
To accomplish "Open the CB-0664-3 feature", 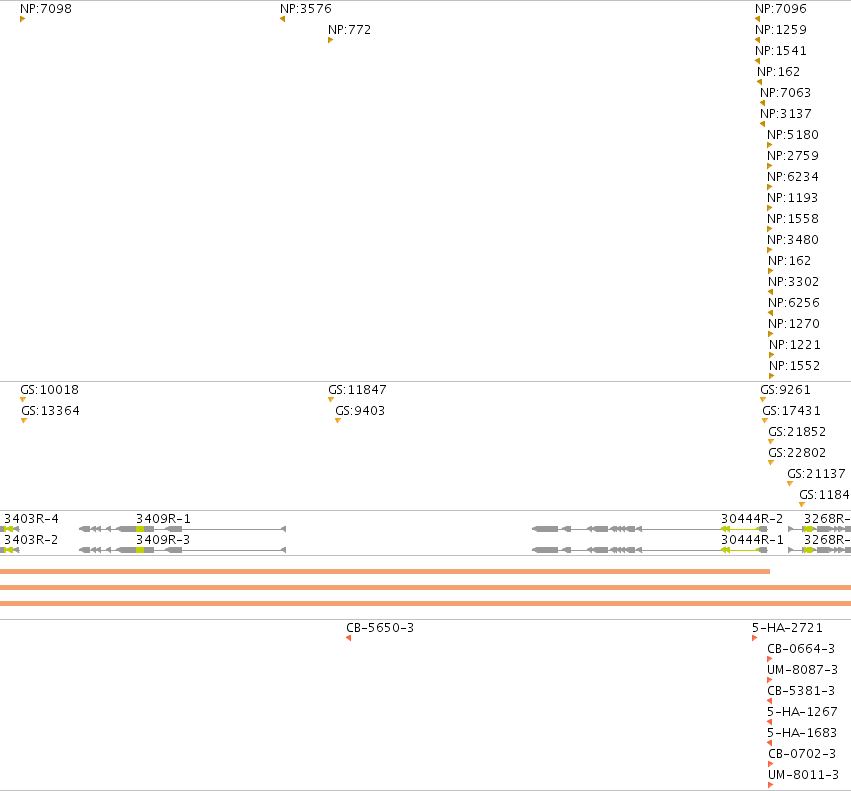I will click(x=770, y=659).
